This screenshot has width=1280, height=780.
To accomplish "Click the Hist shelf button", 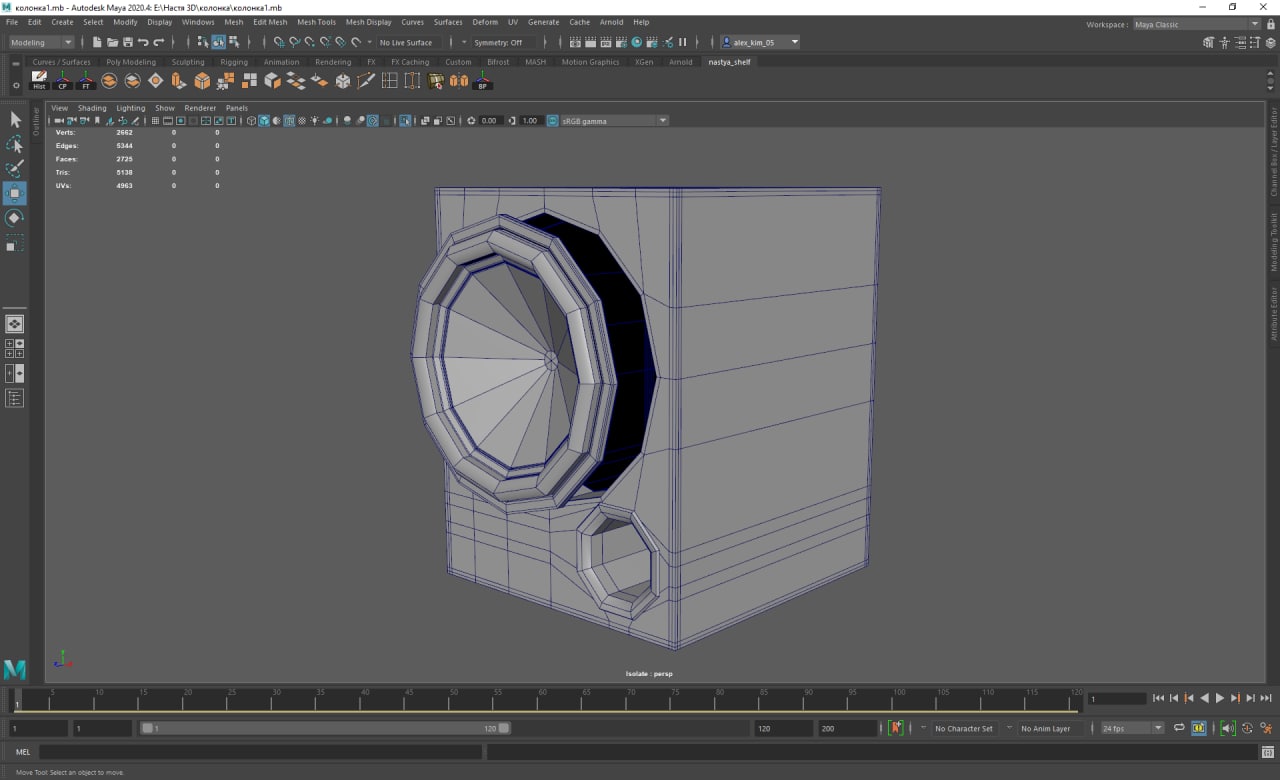I will [x=39, y=80].
